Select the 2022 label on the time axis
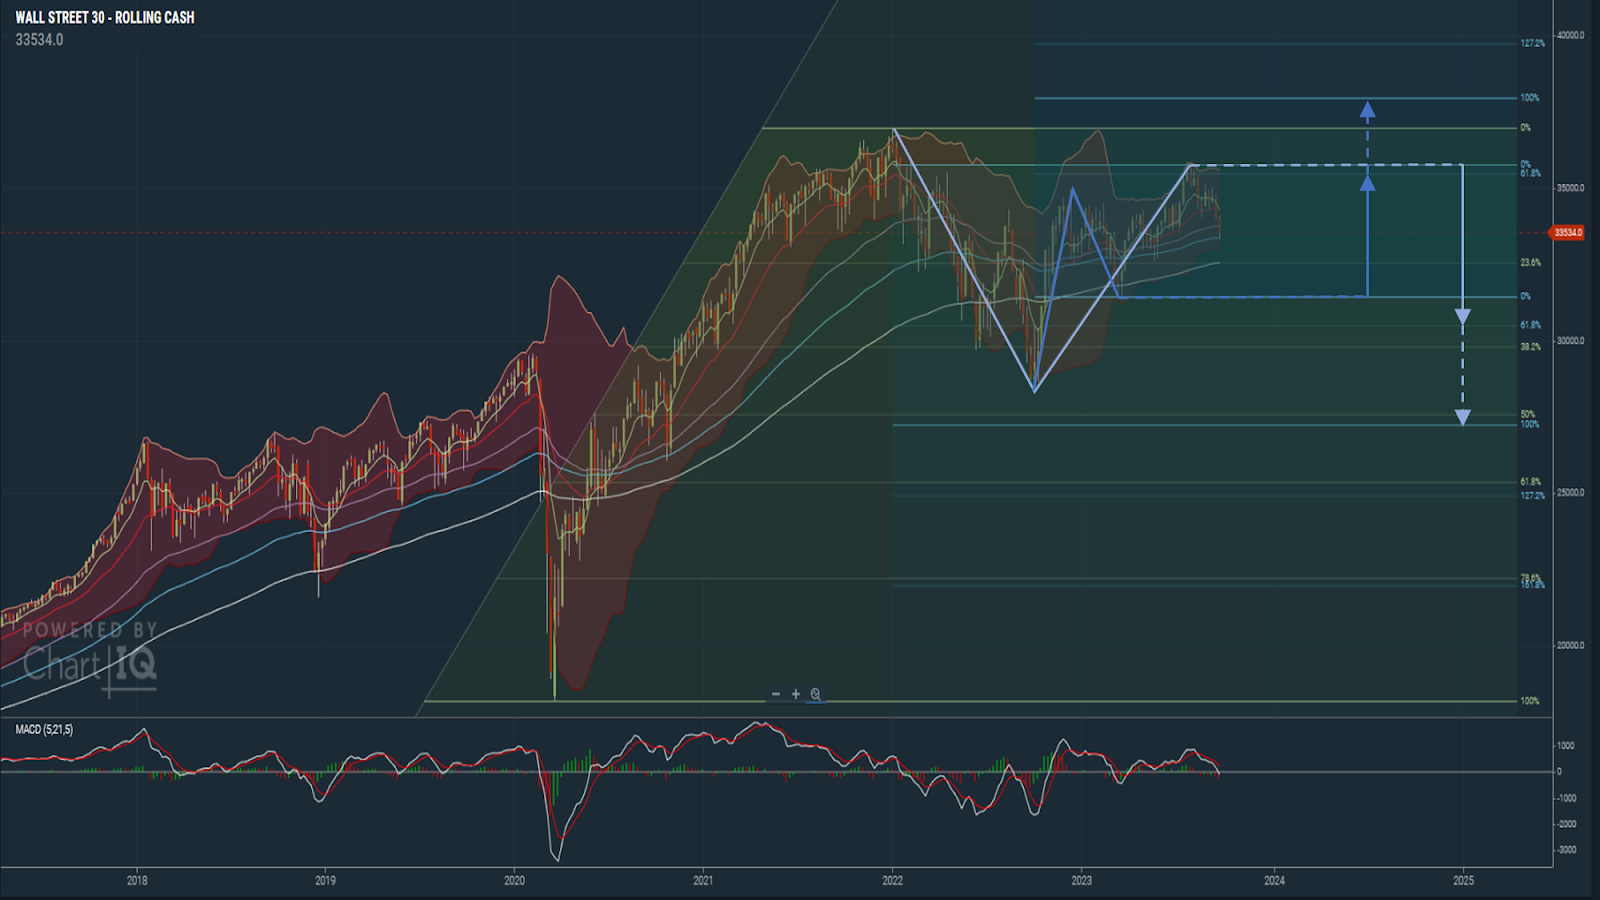 point(893,881)
